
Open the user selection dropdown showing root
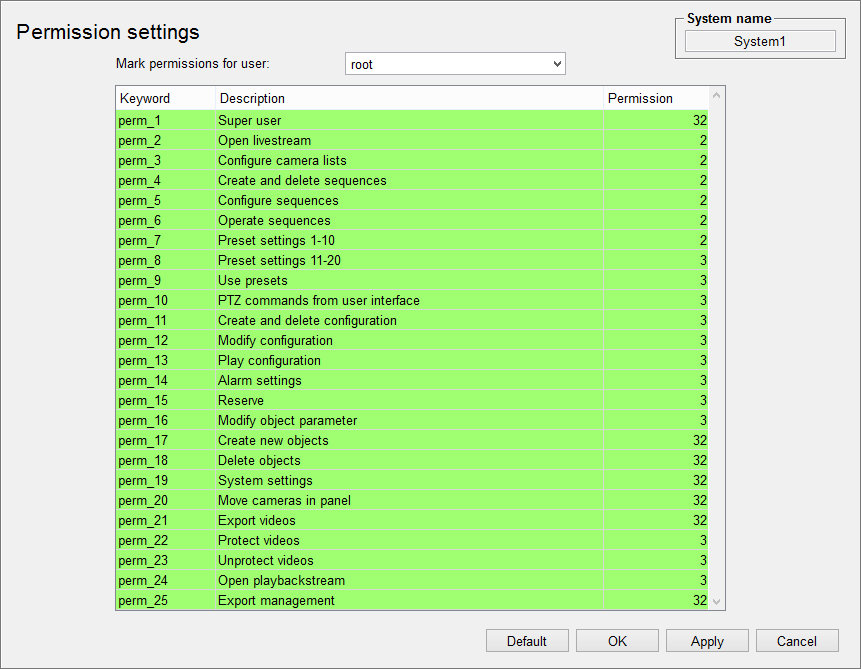tap(455, 64)
